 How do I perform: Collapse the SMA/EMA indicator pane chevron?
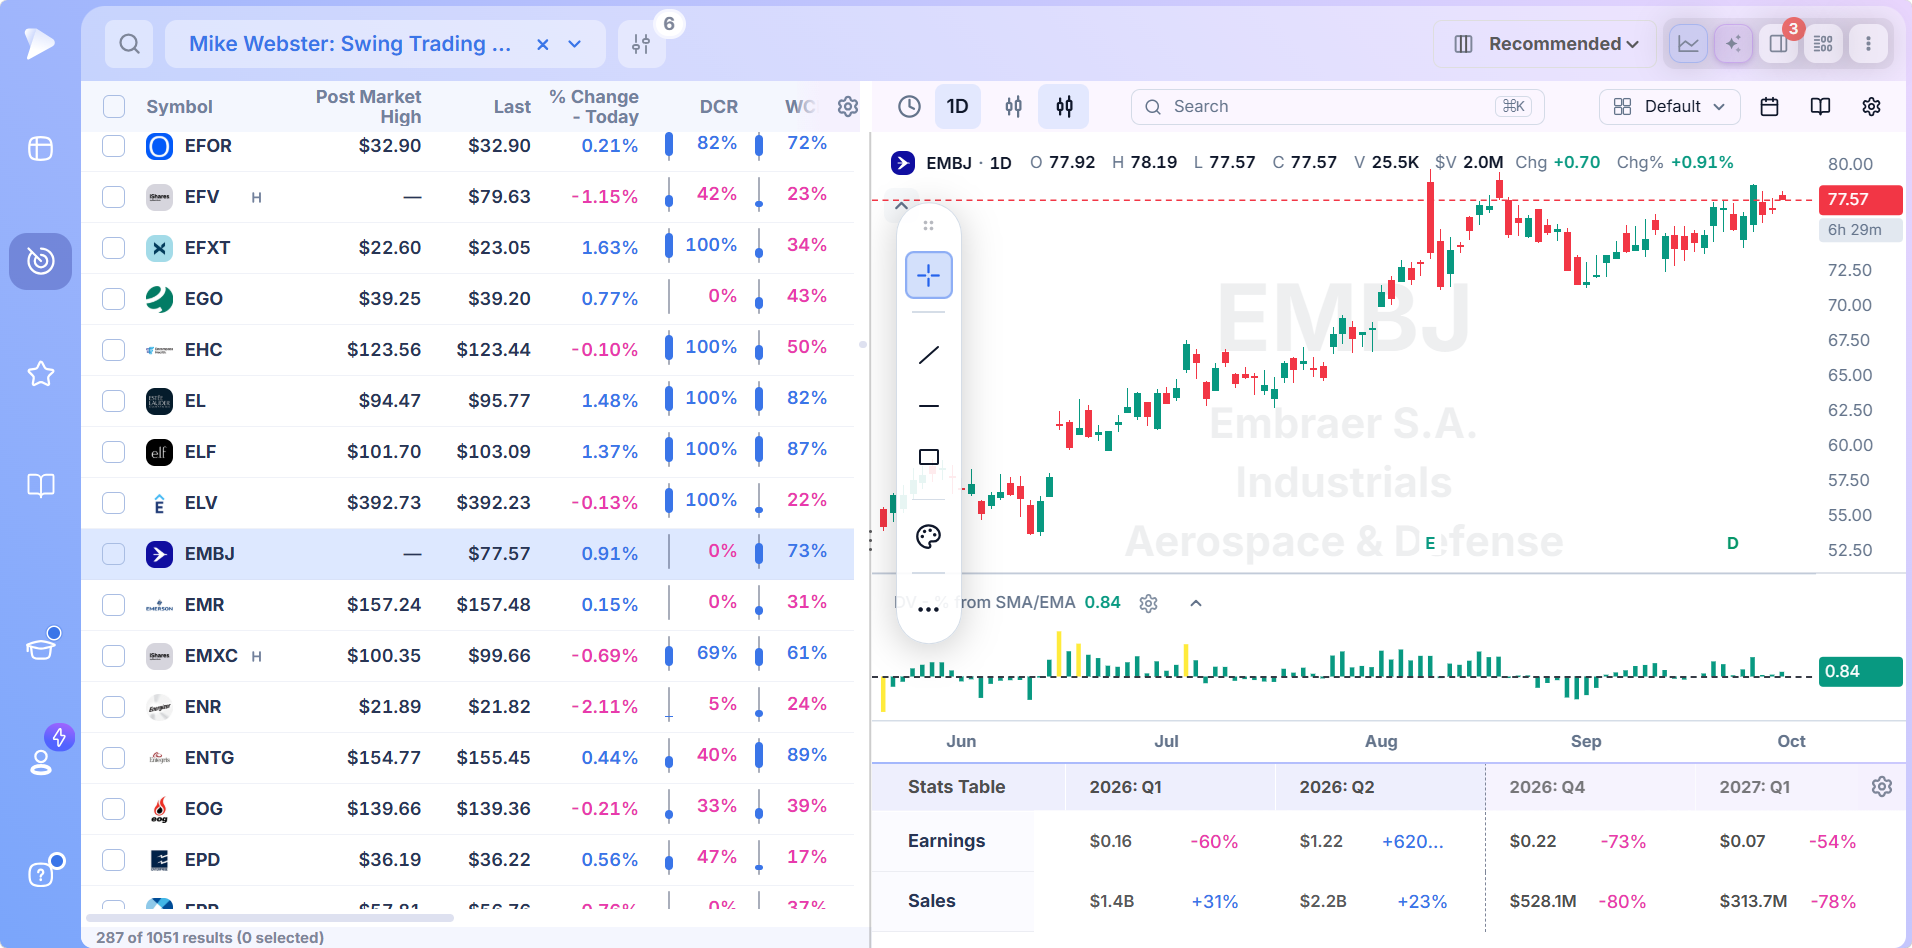tap(1196, 603)
